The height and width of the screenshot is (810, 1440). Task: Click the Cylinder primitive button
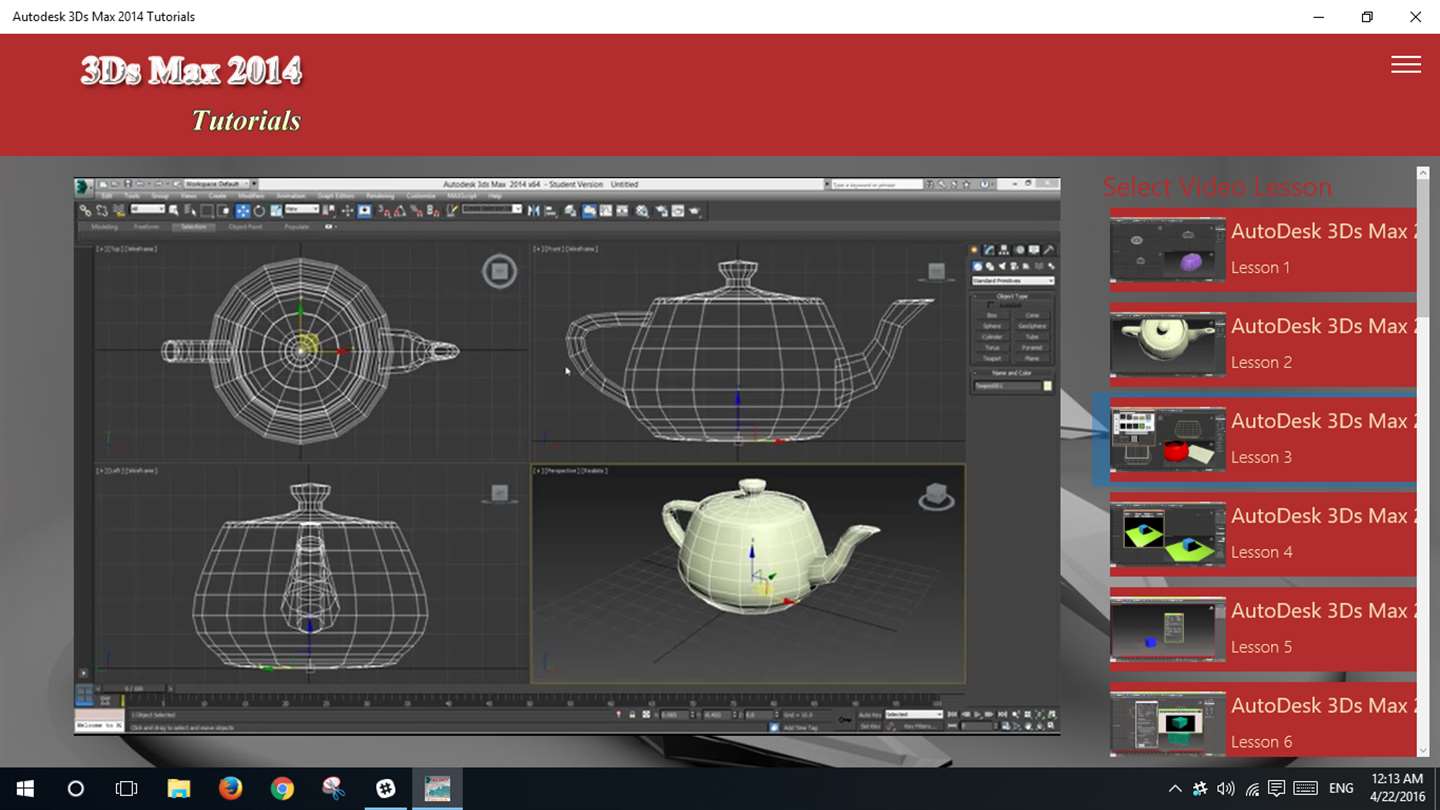click(991, 337)
